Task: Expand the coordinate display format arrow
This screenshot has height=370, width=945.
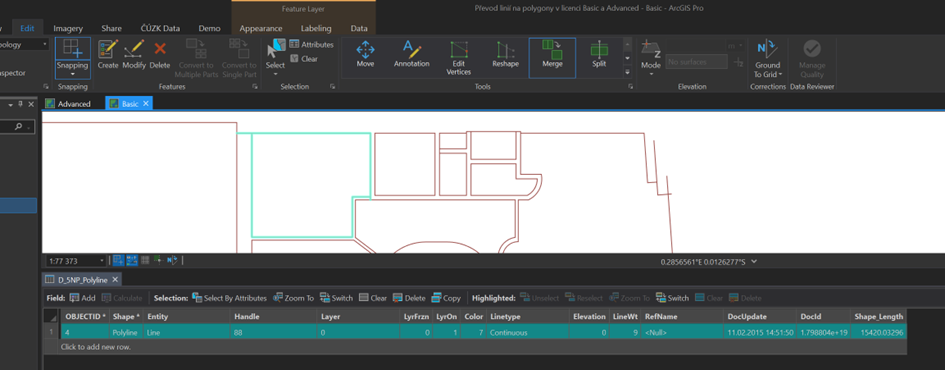Action: tap(754, 262)
